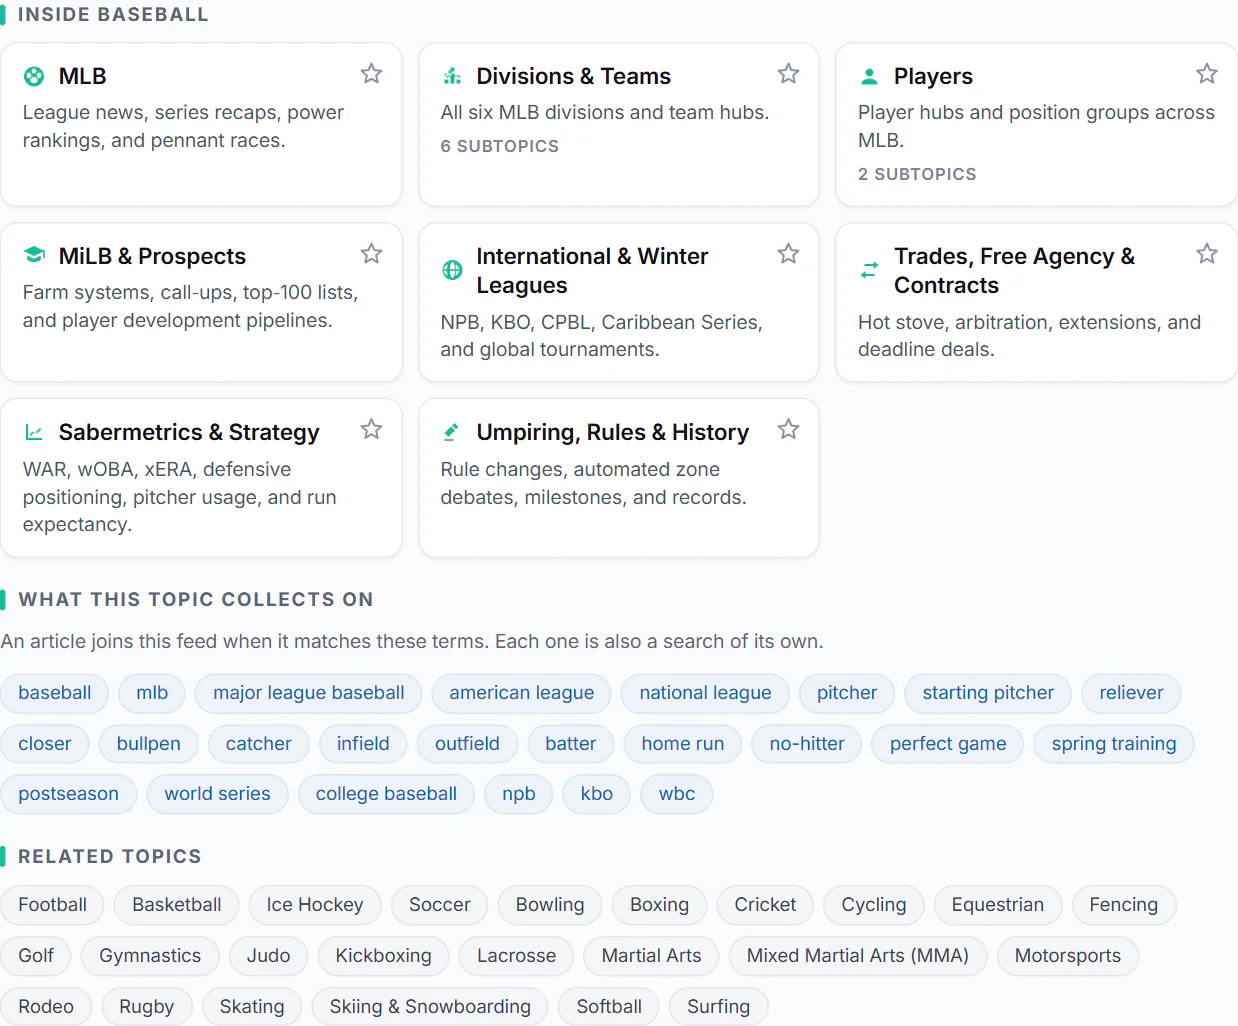Favorite the Sabermetrics & Strategy card

pos(371,430)
